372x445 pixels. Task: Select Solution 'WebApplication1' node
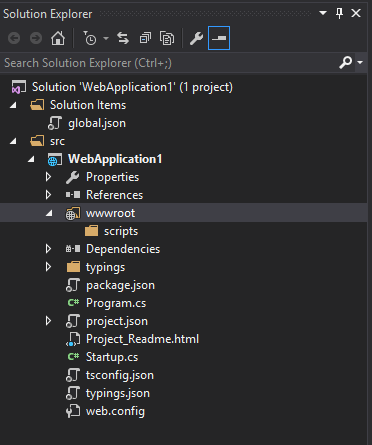pyautogui.click(x=132, y=87)
